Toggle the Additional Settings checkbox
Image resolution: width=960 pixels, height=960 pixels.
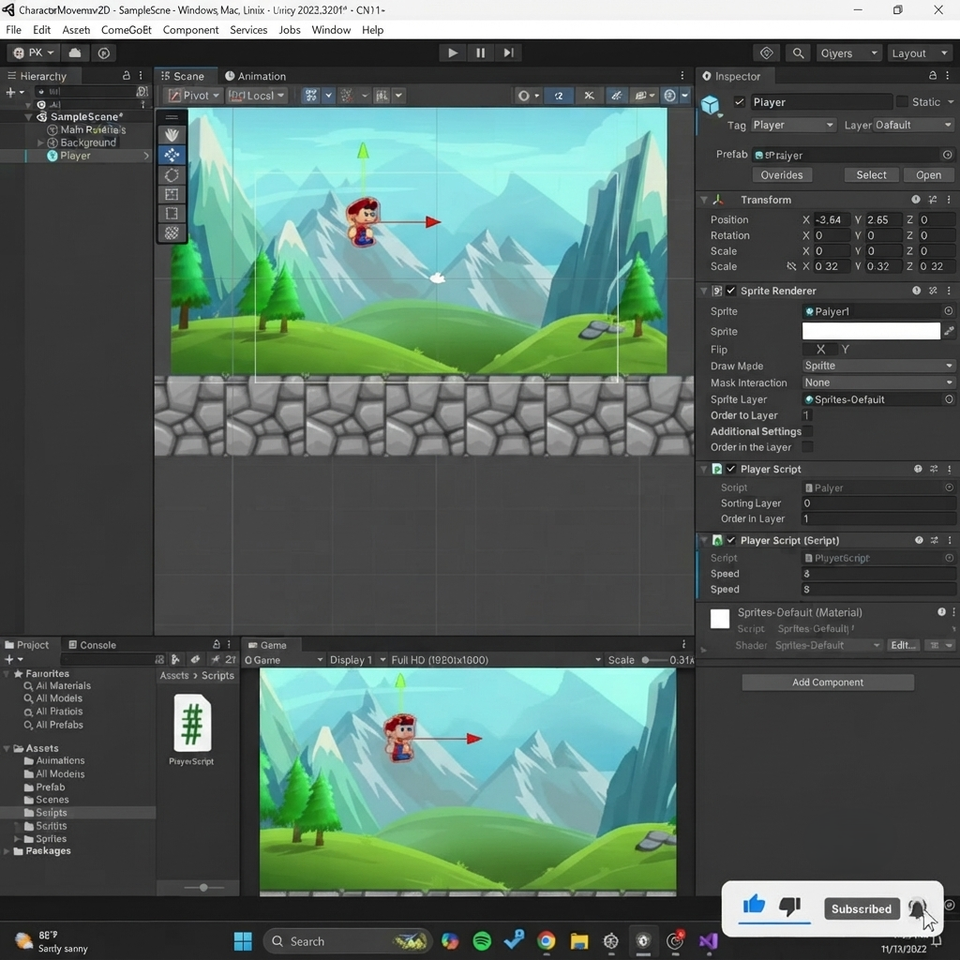(x=808, y=431)
